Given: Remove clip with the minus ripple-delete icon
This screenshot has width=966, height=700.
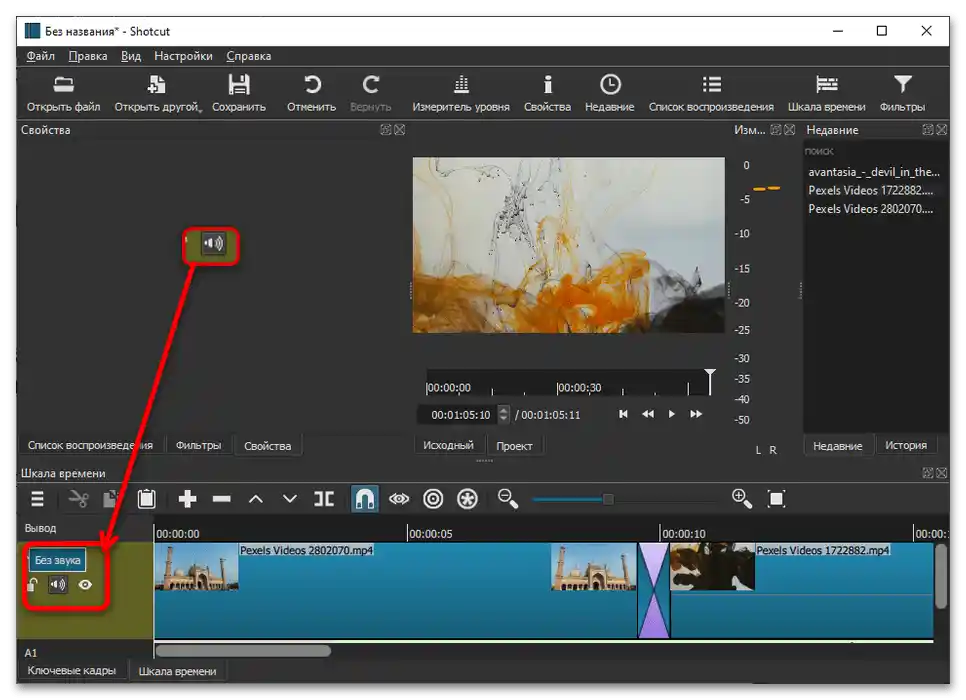Looking at the screenshot, I should pos(222,499).
